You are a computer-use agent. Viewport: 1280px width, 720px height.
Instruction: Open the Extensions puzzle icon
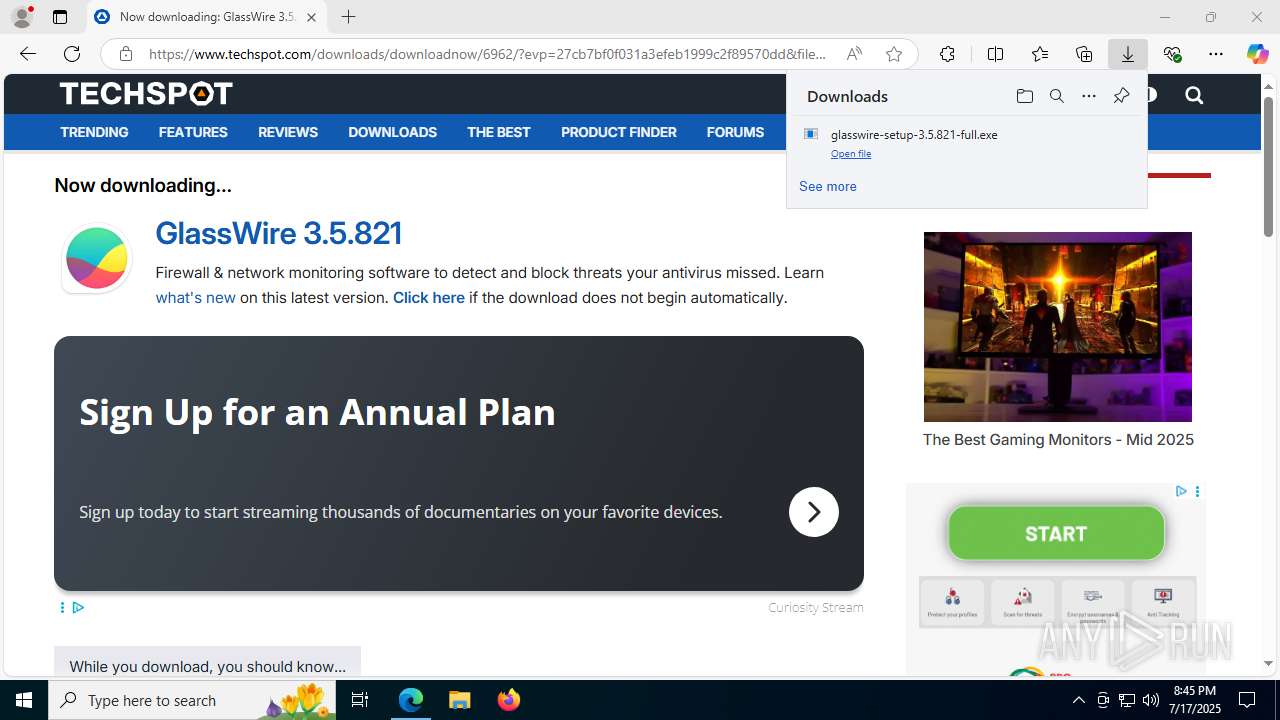(x=947, y=54)
